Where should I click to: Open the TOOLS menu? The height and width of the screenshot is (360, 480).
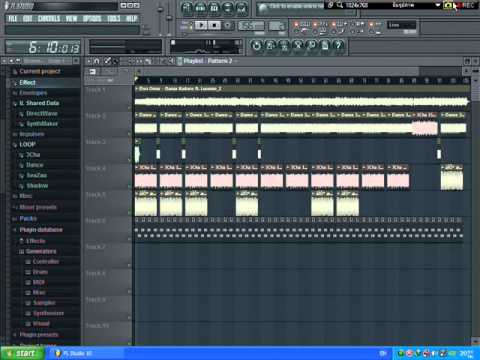pyautogui.click(x=114, y=18)
